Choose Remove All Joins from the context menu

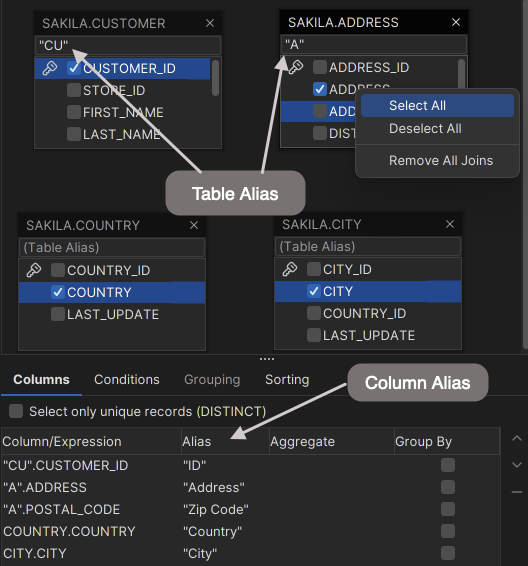pos(437,160)
